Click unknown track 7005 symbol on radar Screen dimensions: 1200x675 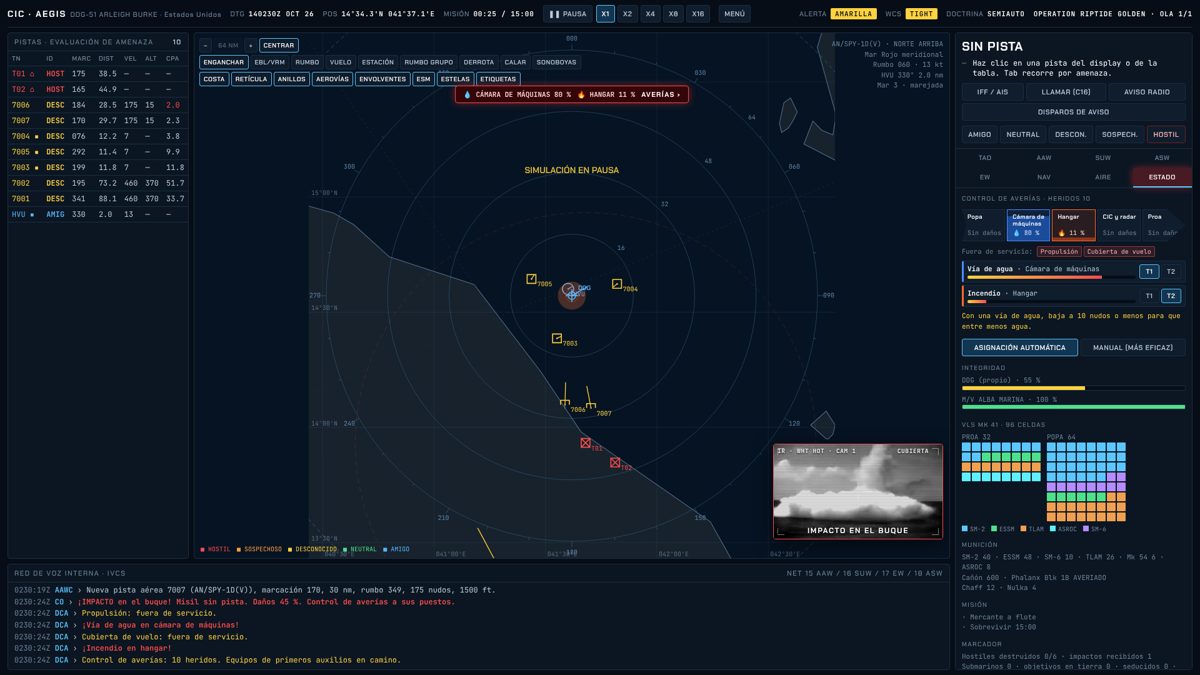point(532,279)
